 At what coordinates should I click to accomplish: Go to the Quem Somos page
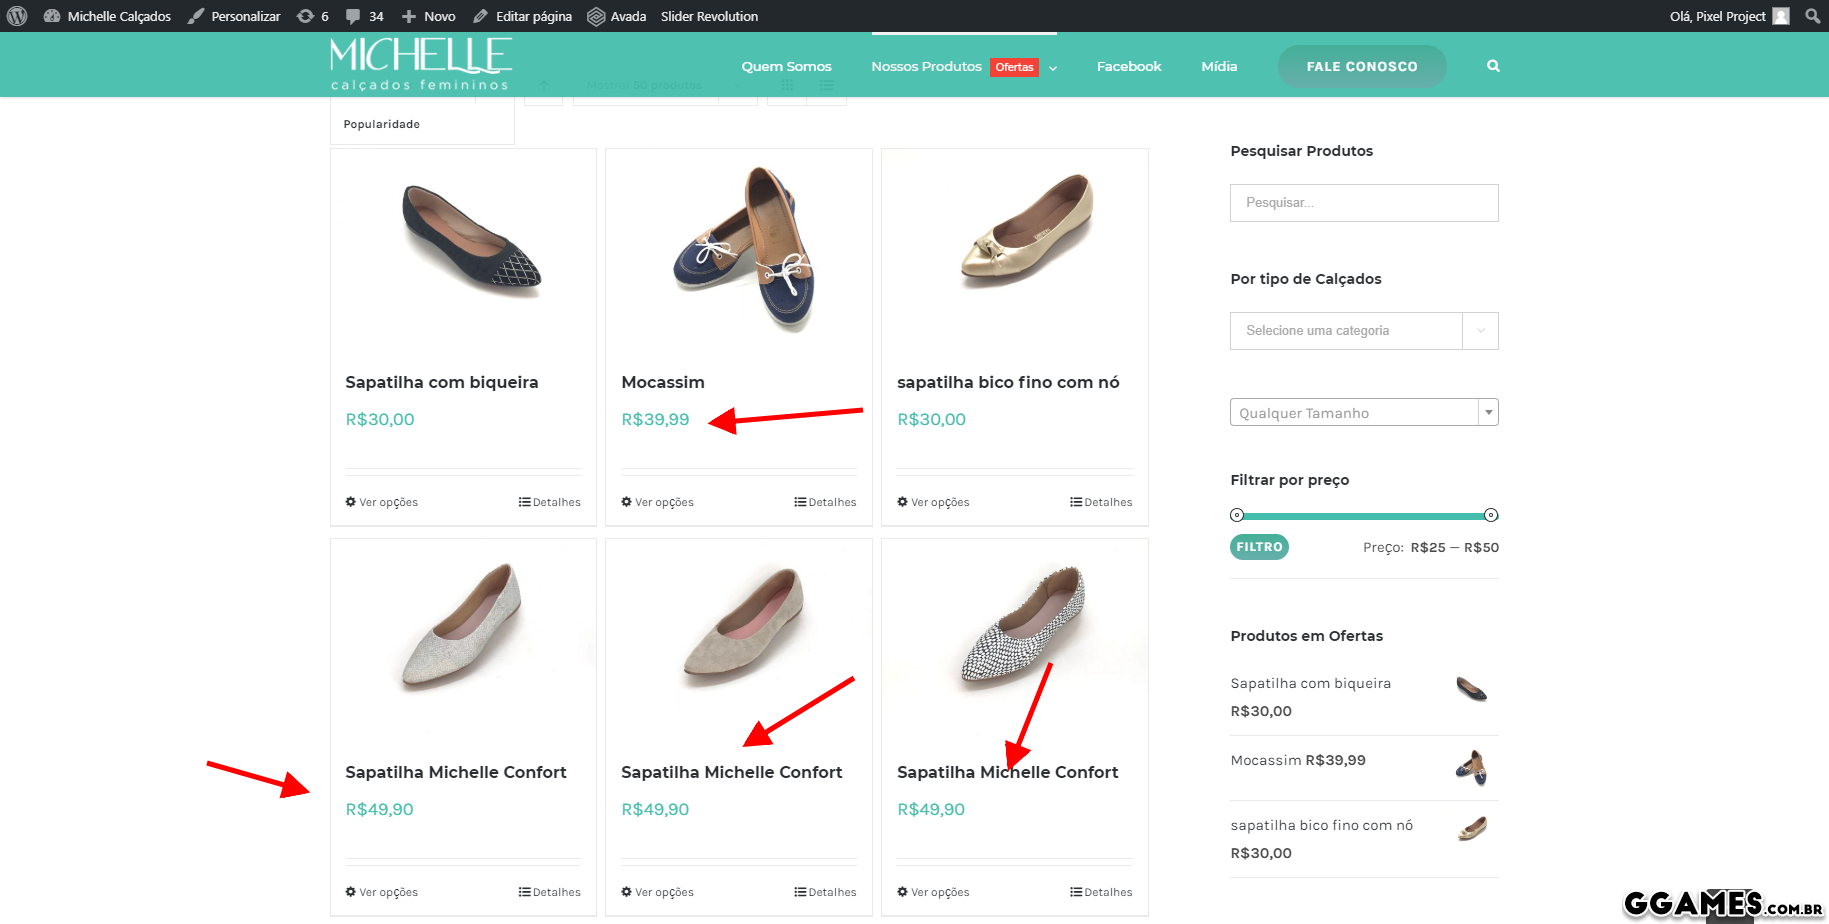coord(786,66)
